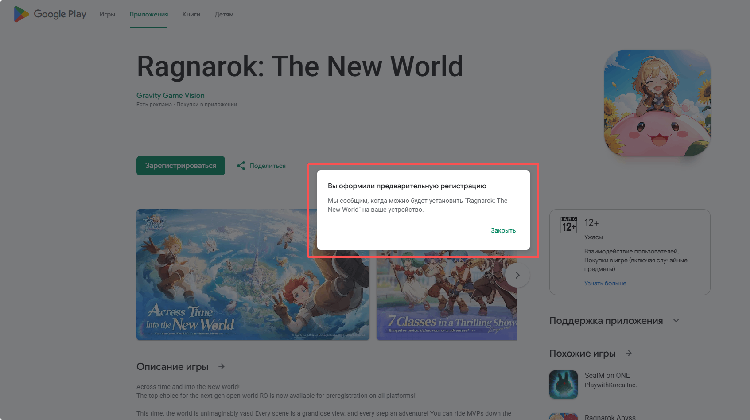Open the Приложения tab
The width and height of the screenshot is (750, 420).
point(148,14)
